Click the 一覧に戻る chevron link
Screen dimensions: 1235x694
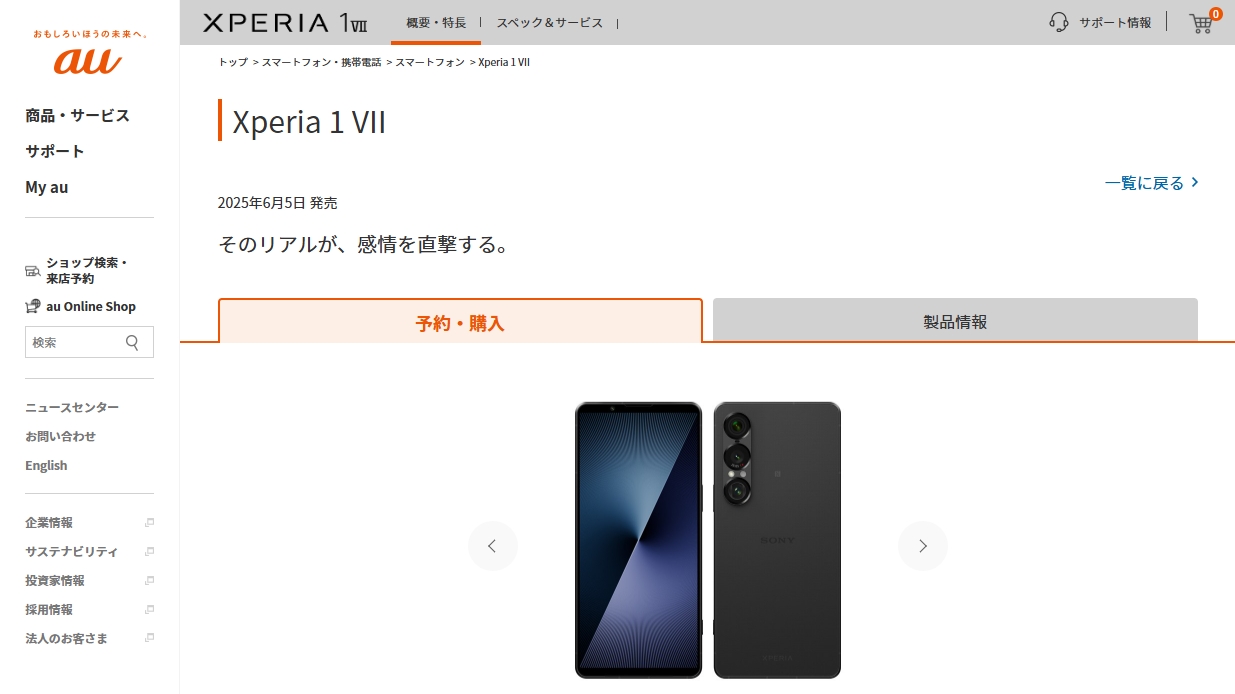[1152, 183]
